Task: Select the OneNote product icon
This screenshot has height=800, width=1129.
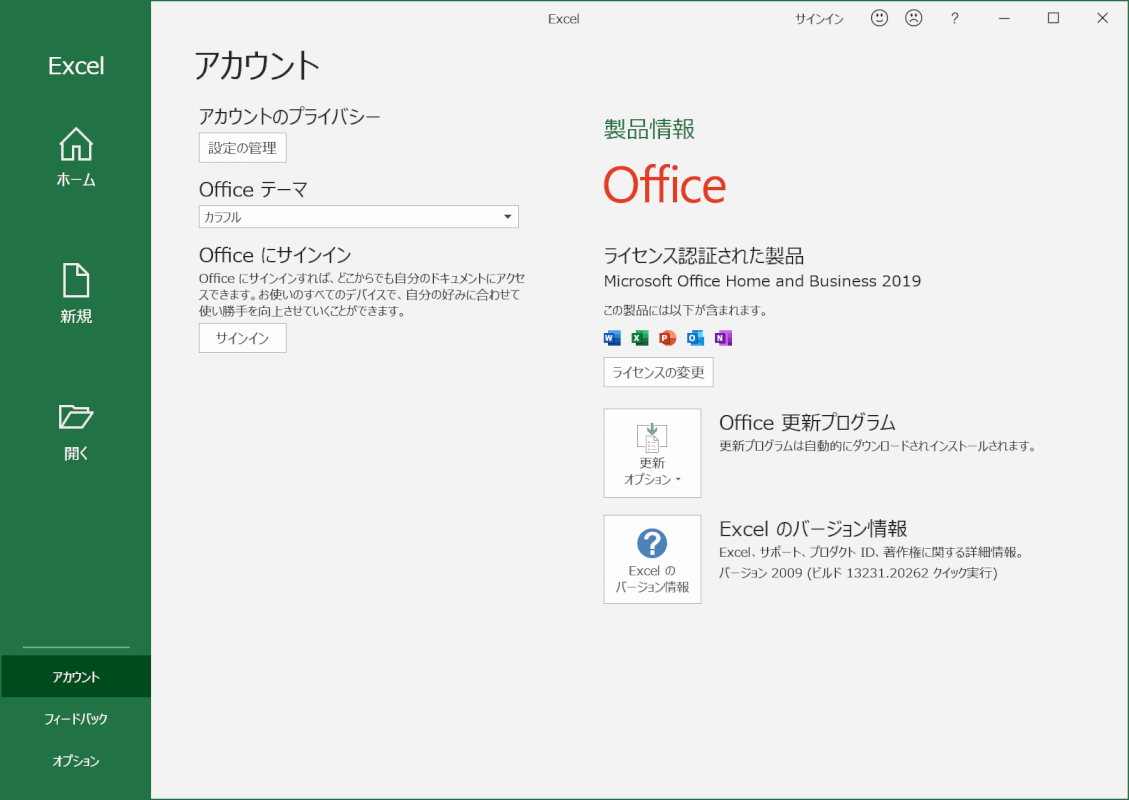Action: 722,338
